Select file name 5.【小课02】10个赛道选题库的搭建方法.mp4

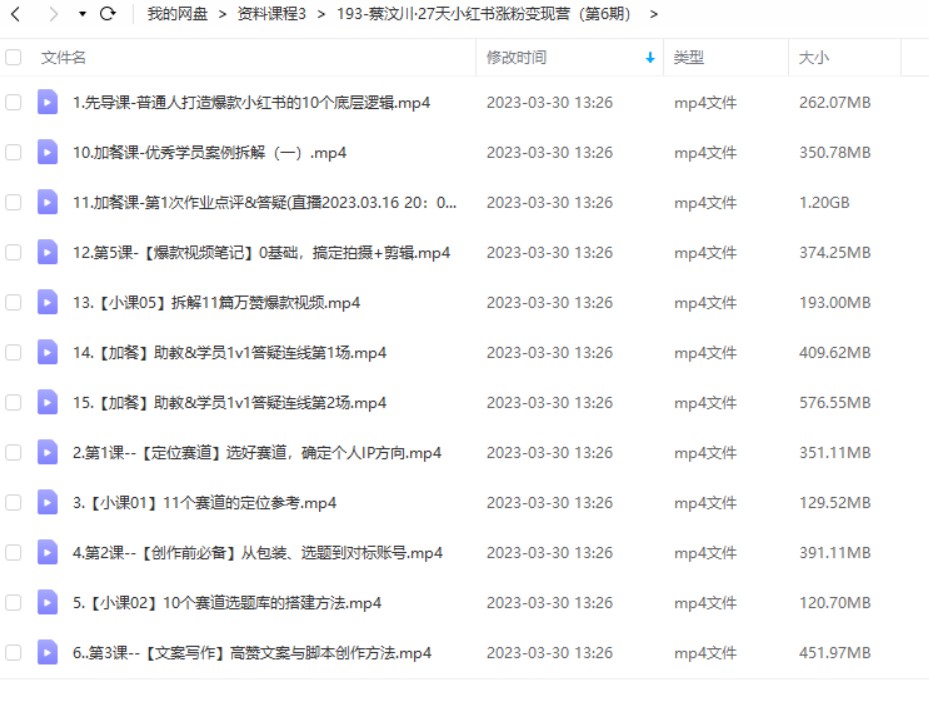227,603
